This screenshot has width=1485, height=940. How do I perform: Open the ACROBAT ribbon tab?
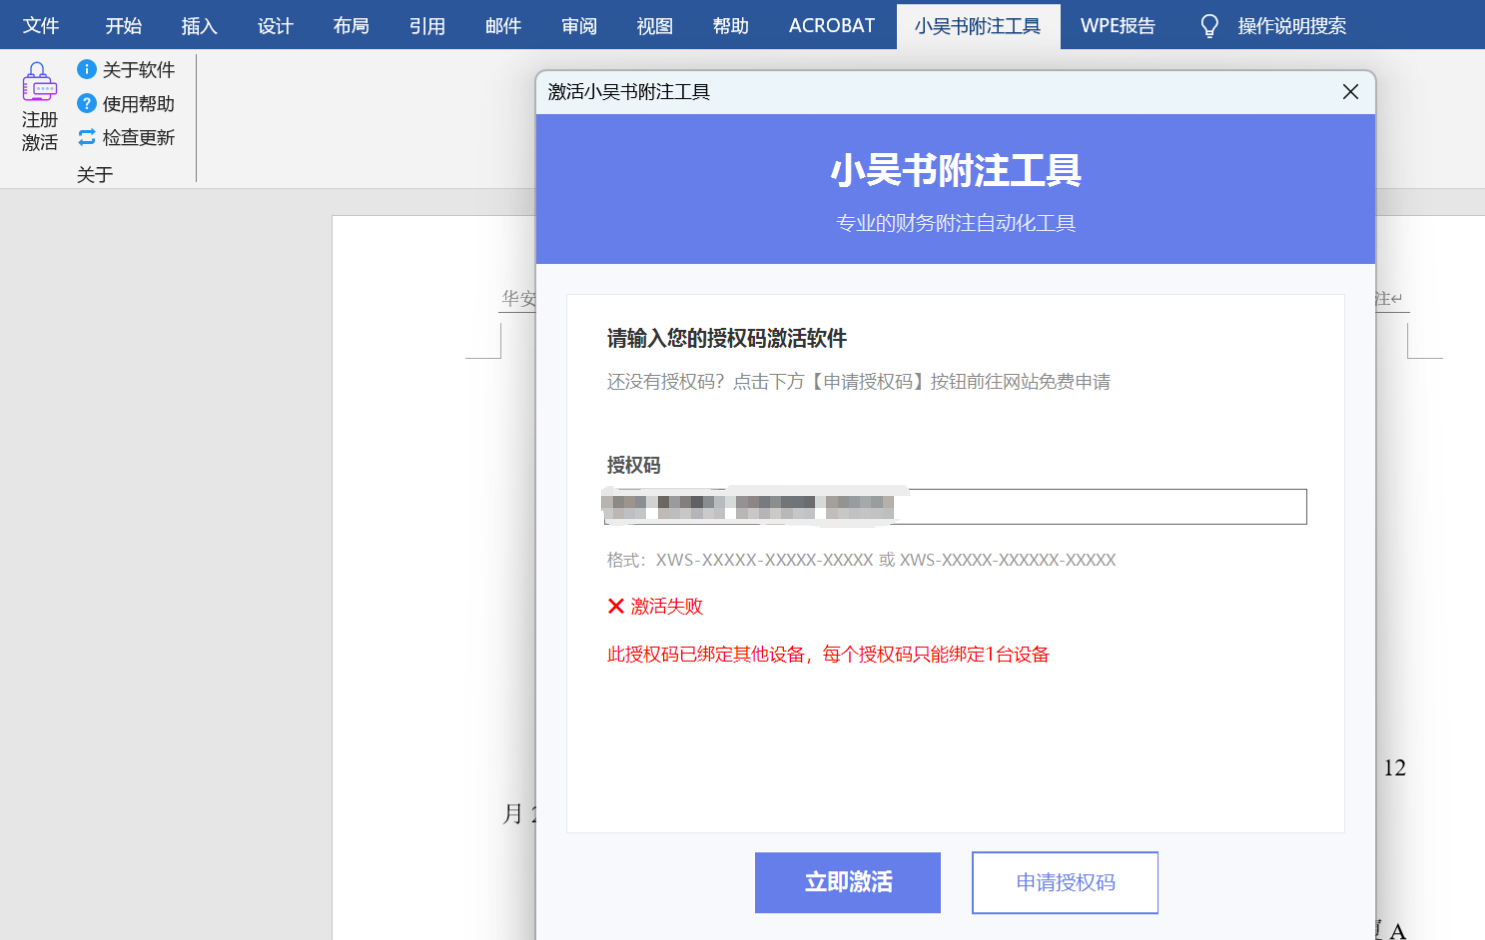[831, 26]
